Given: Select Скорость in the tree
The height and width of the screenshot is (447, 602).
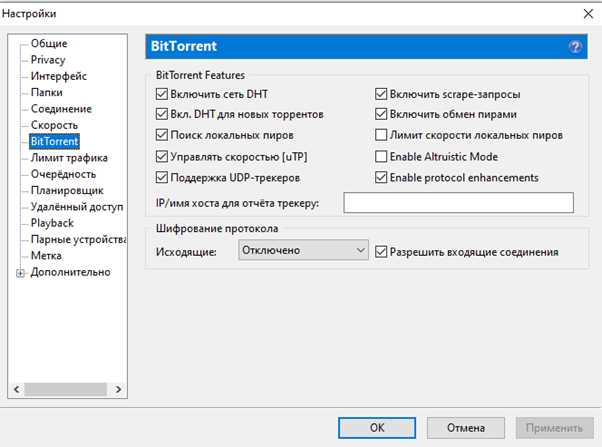Looking at the screenshot, I should tap(54, 125).
